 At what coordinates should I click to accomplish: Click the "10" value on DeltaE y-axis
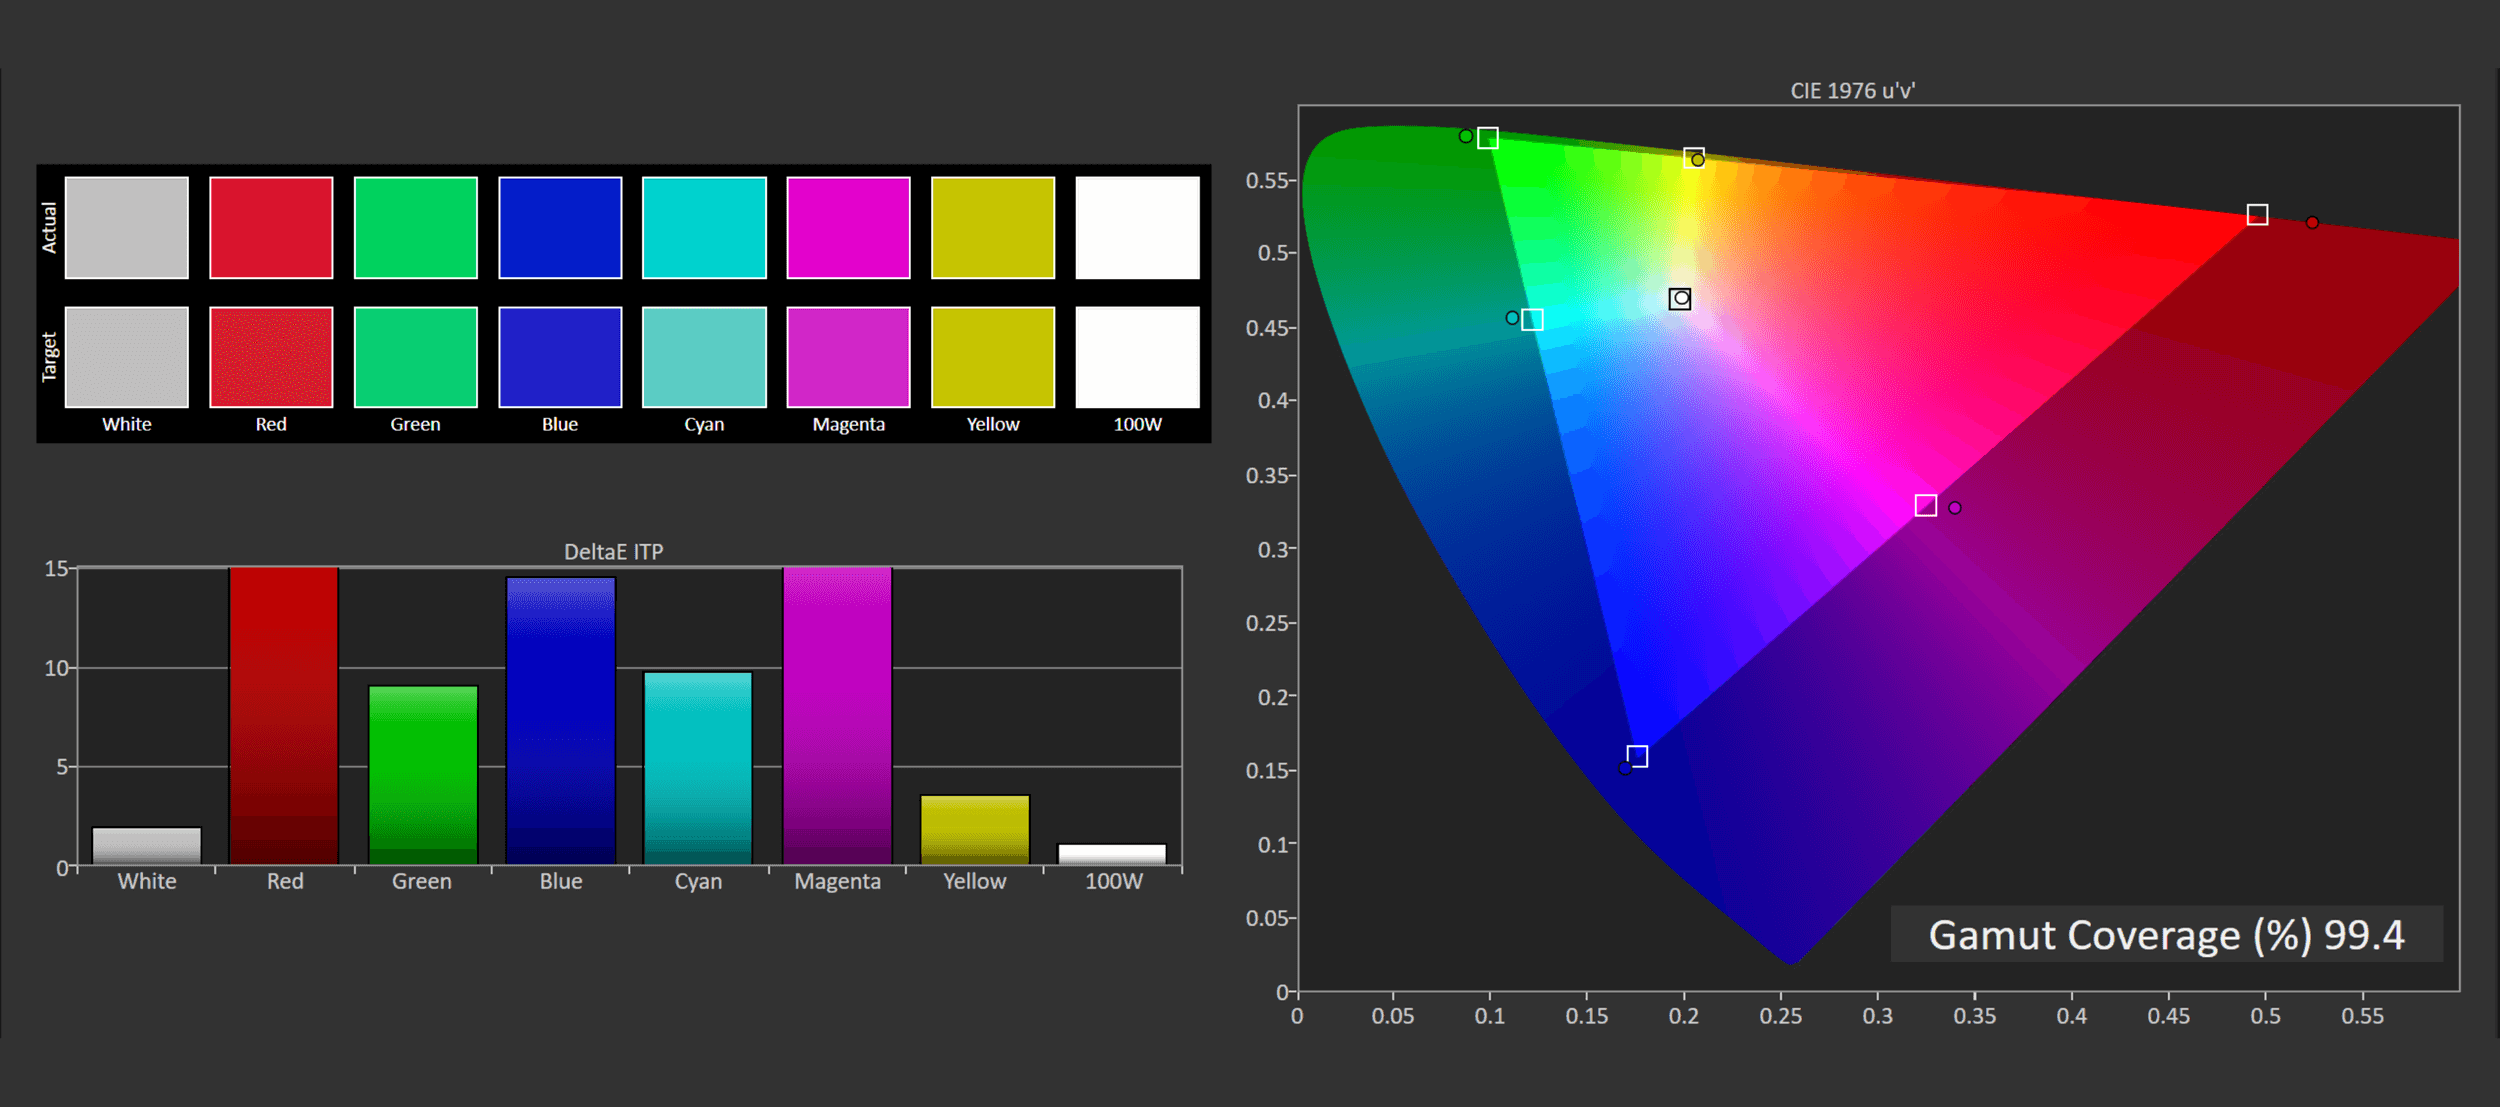(x=56, y=668)
